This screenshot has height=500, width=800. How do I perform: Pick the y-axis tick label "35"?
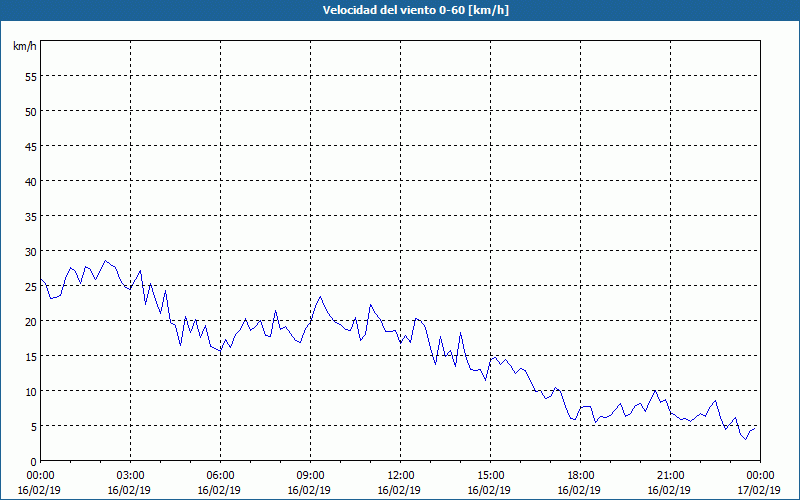point(31,217)
